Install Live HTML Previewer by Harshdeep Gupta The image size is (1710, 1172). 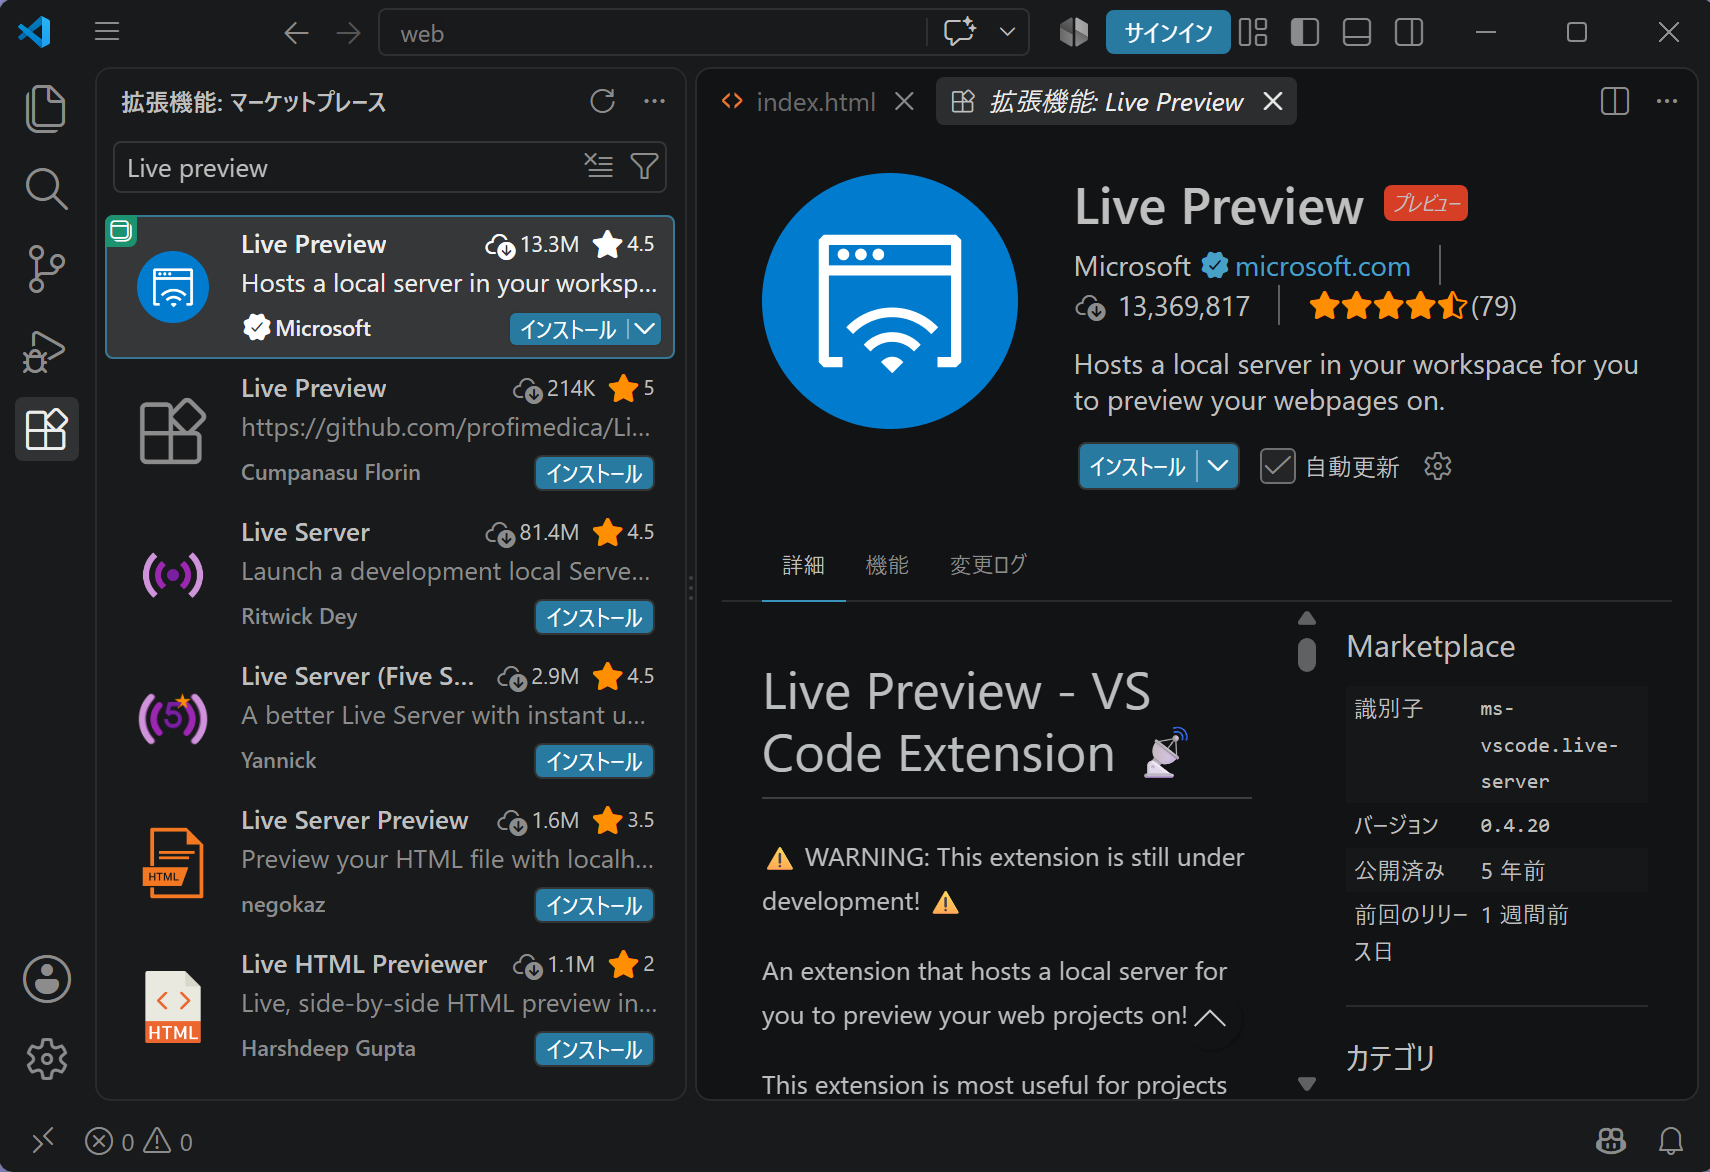coord(594,1049)
